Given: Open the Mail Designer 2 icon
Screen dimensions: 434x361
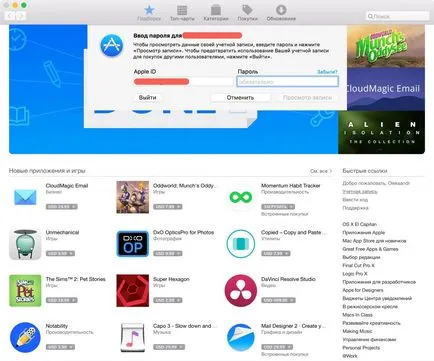Looking at the screenshot, I should [241, 337].
